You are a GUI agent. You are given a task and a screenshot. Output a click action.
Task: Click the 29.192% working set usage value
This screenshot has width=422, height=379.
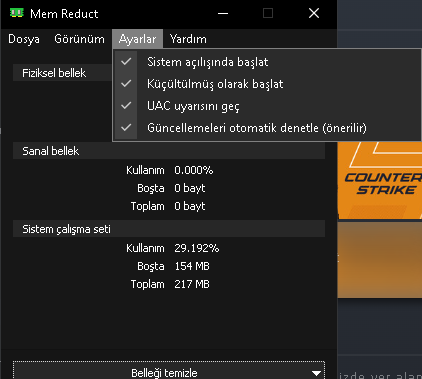click(197, 248)
